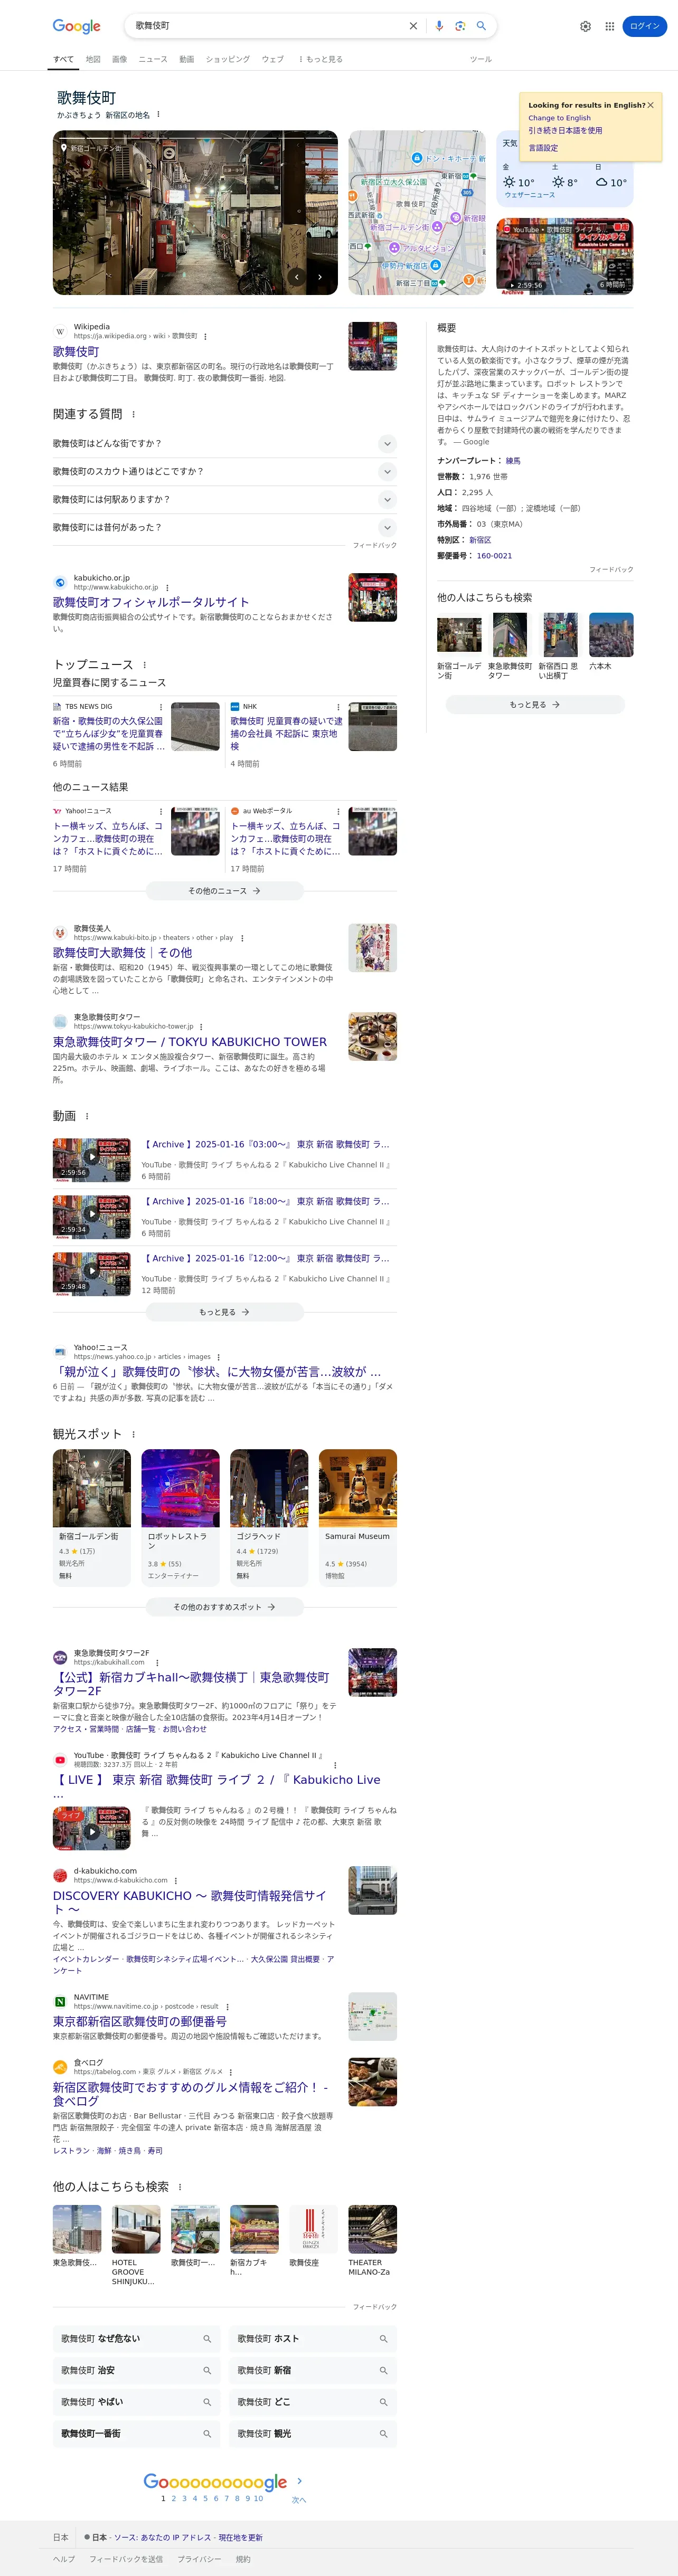Play the 12:00 archive video thumbnail
Image resolution: width=678 pixels, height=2576 pixels.
(x=91, y=1274)
